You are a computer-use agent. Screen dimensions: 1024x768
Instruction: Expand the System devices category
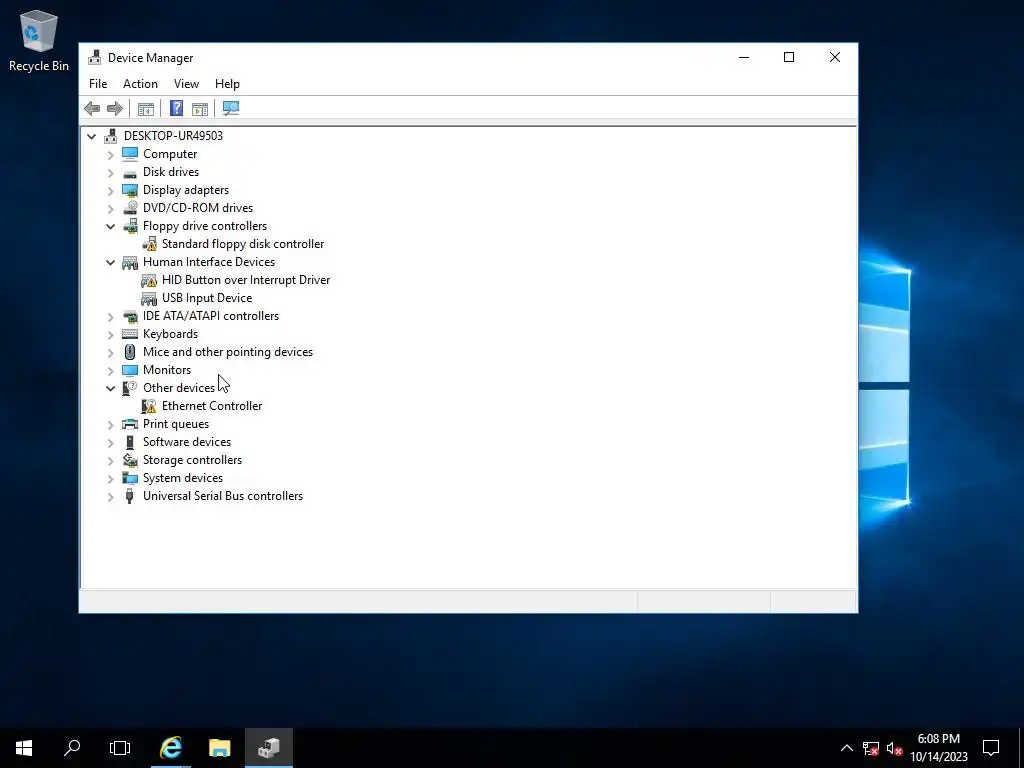[110, 479]
